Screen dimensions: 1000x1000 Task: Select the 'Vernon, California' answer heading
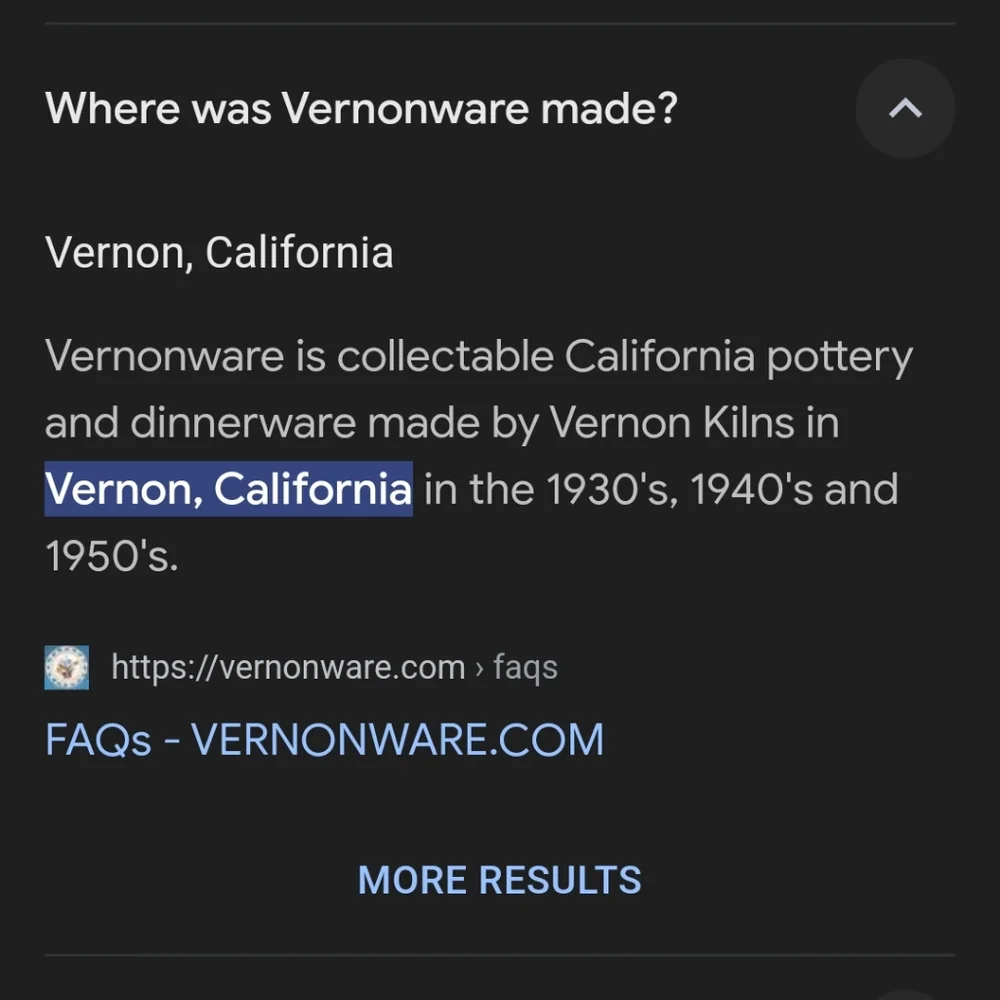pos(219,253)
